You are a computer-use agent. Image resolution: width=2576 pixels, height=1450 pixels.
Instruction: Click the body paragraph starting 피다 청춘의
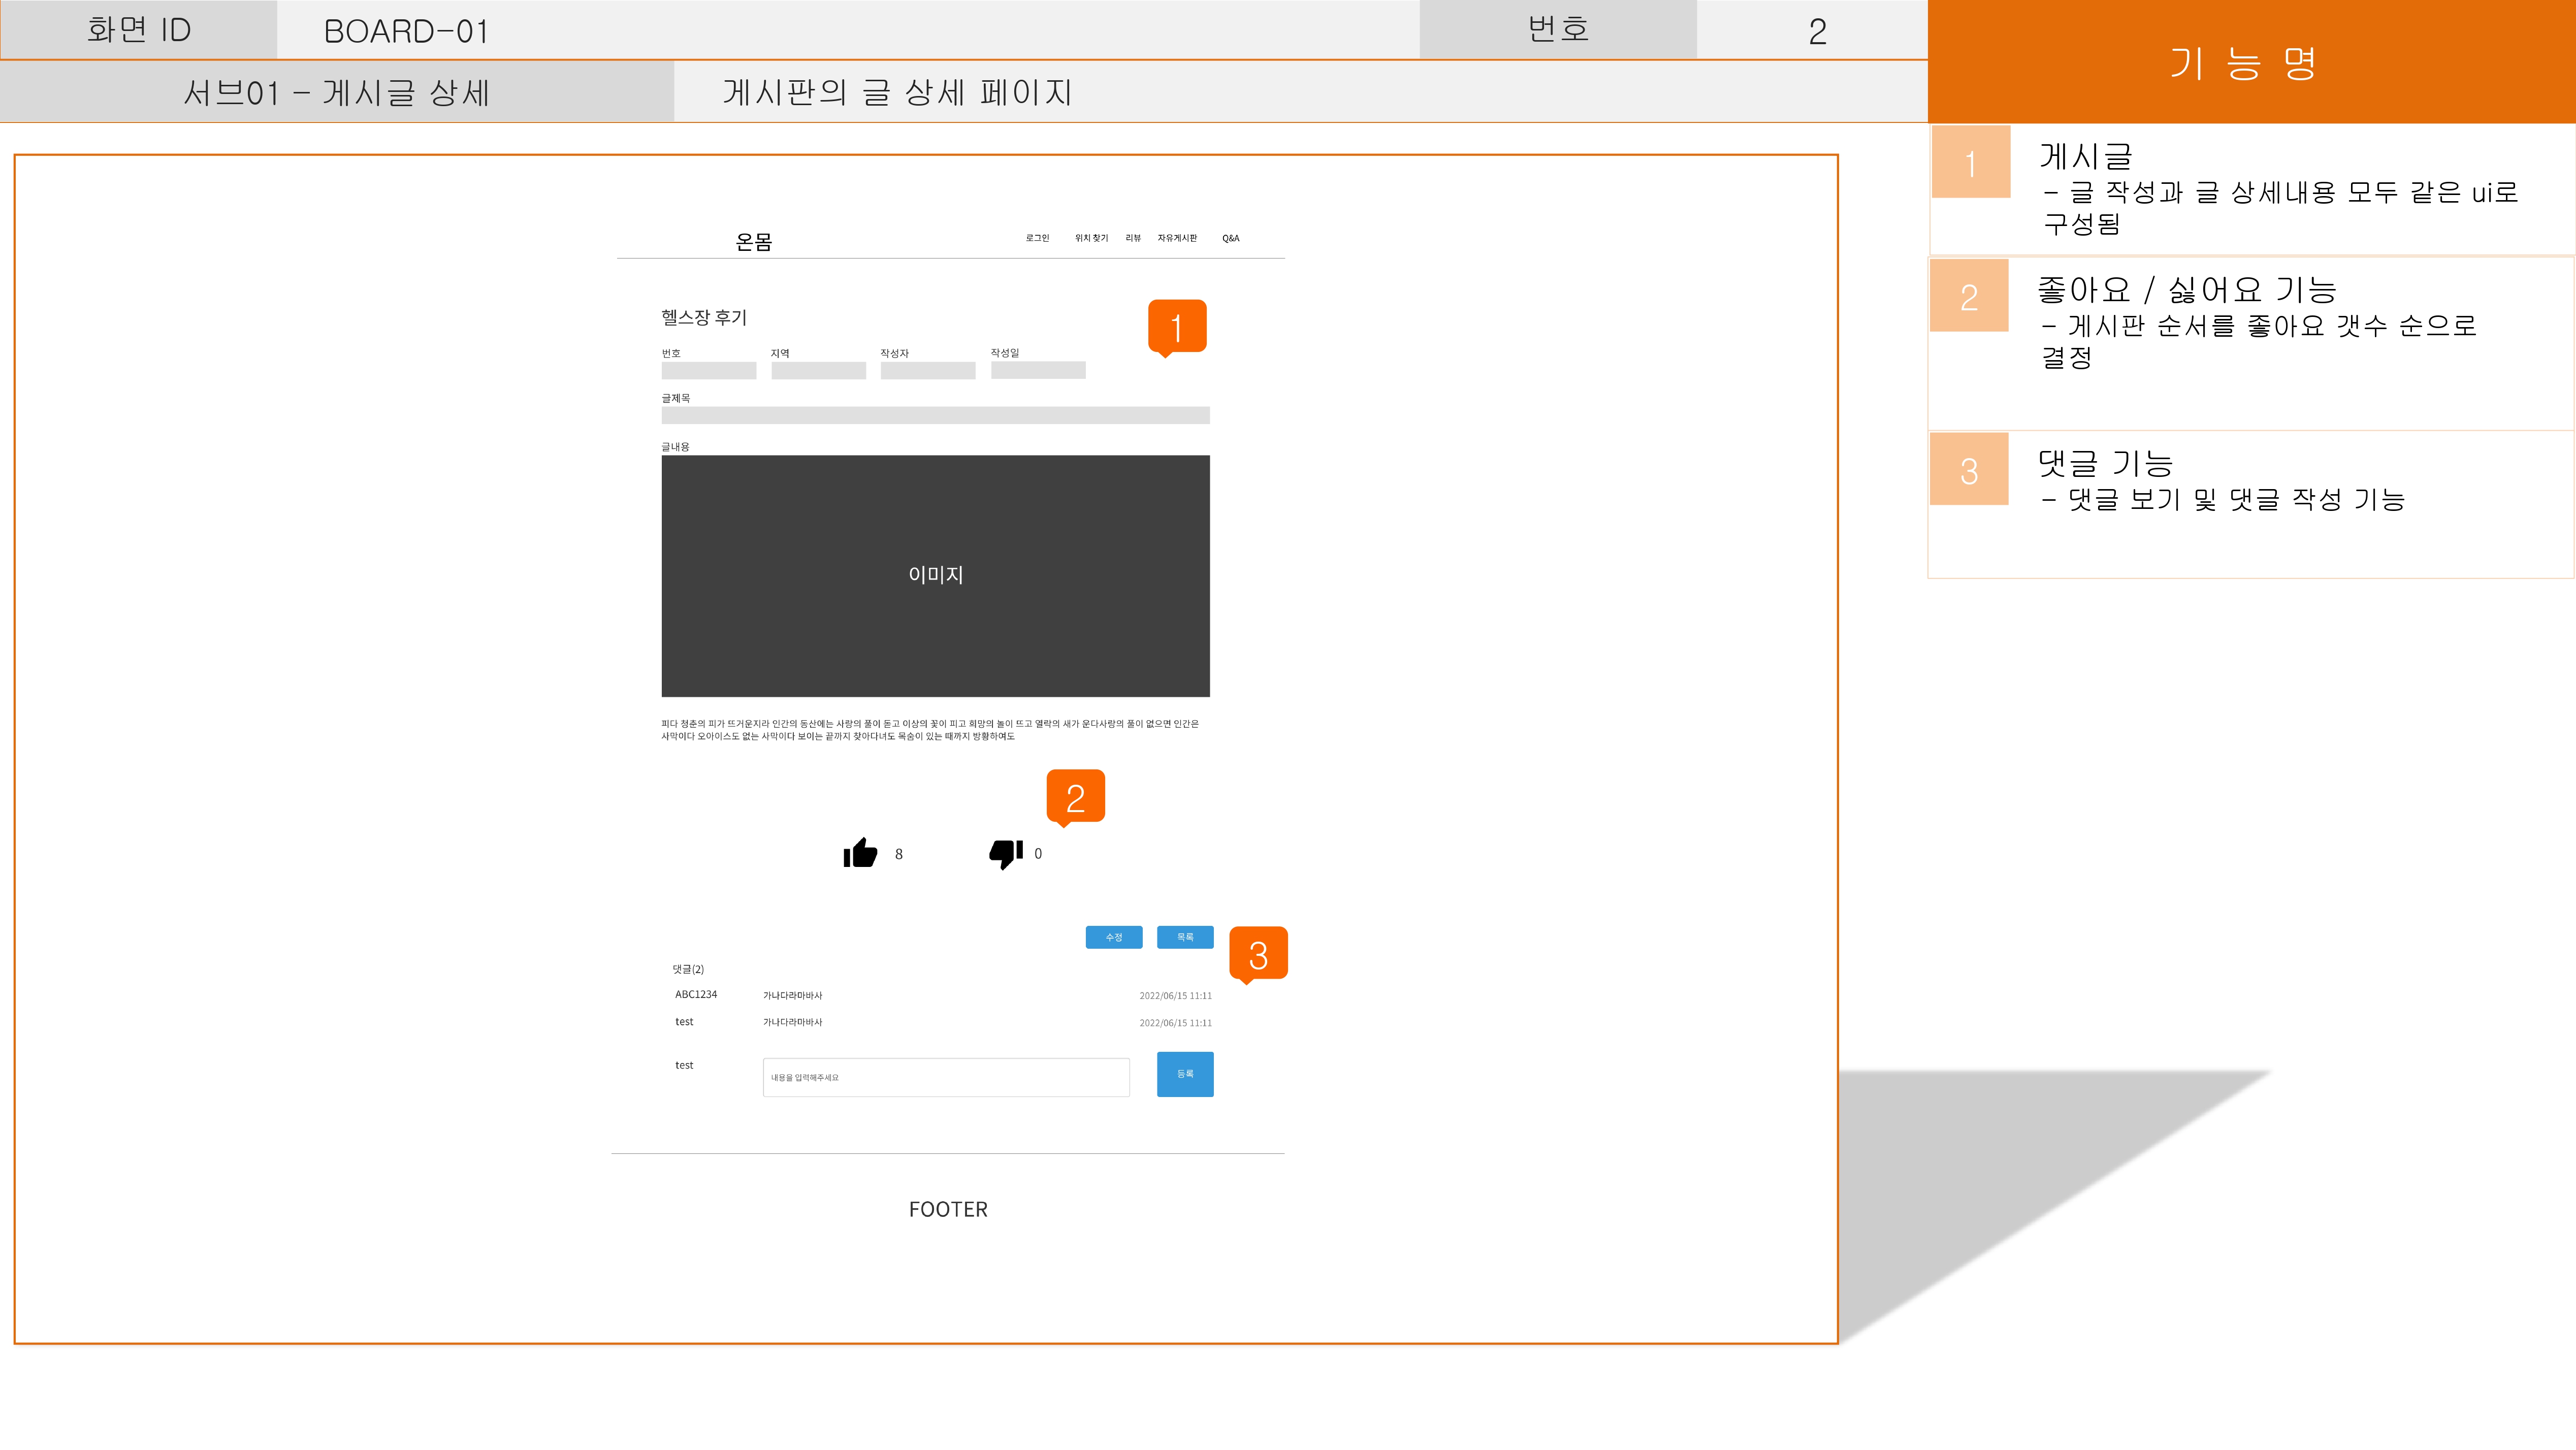(x=930, y=730)
